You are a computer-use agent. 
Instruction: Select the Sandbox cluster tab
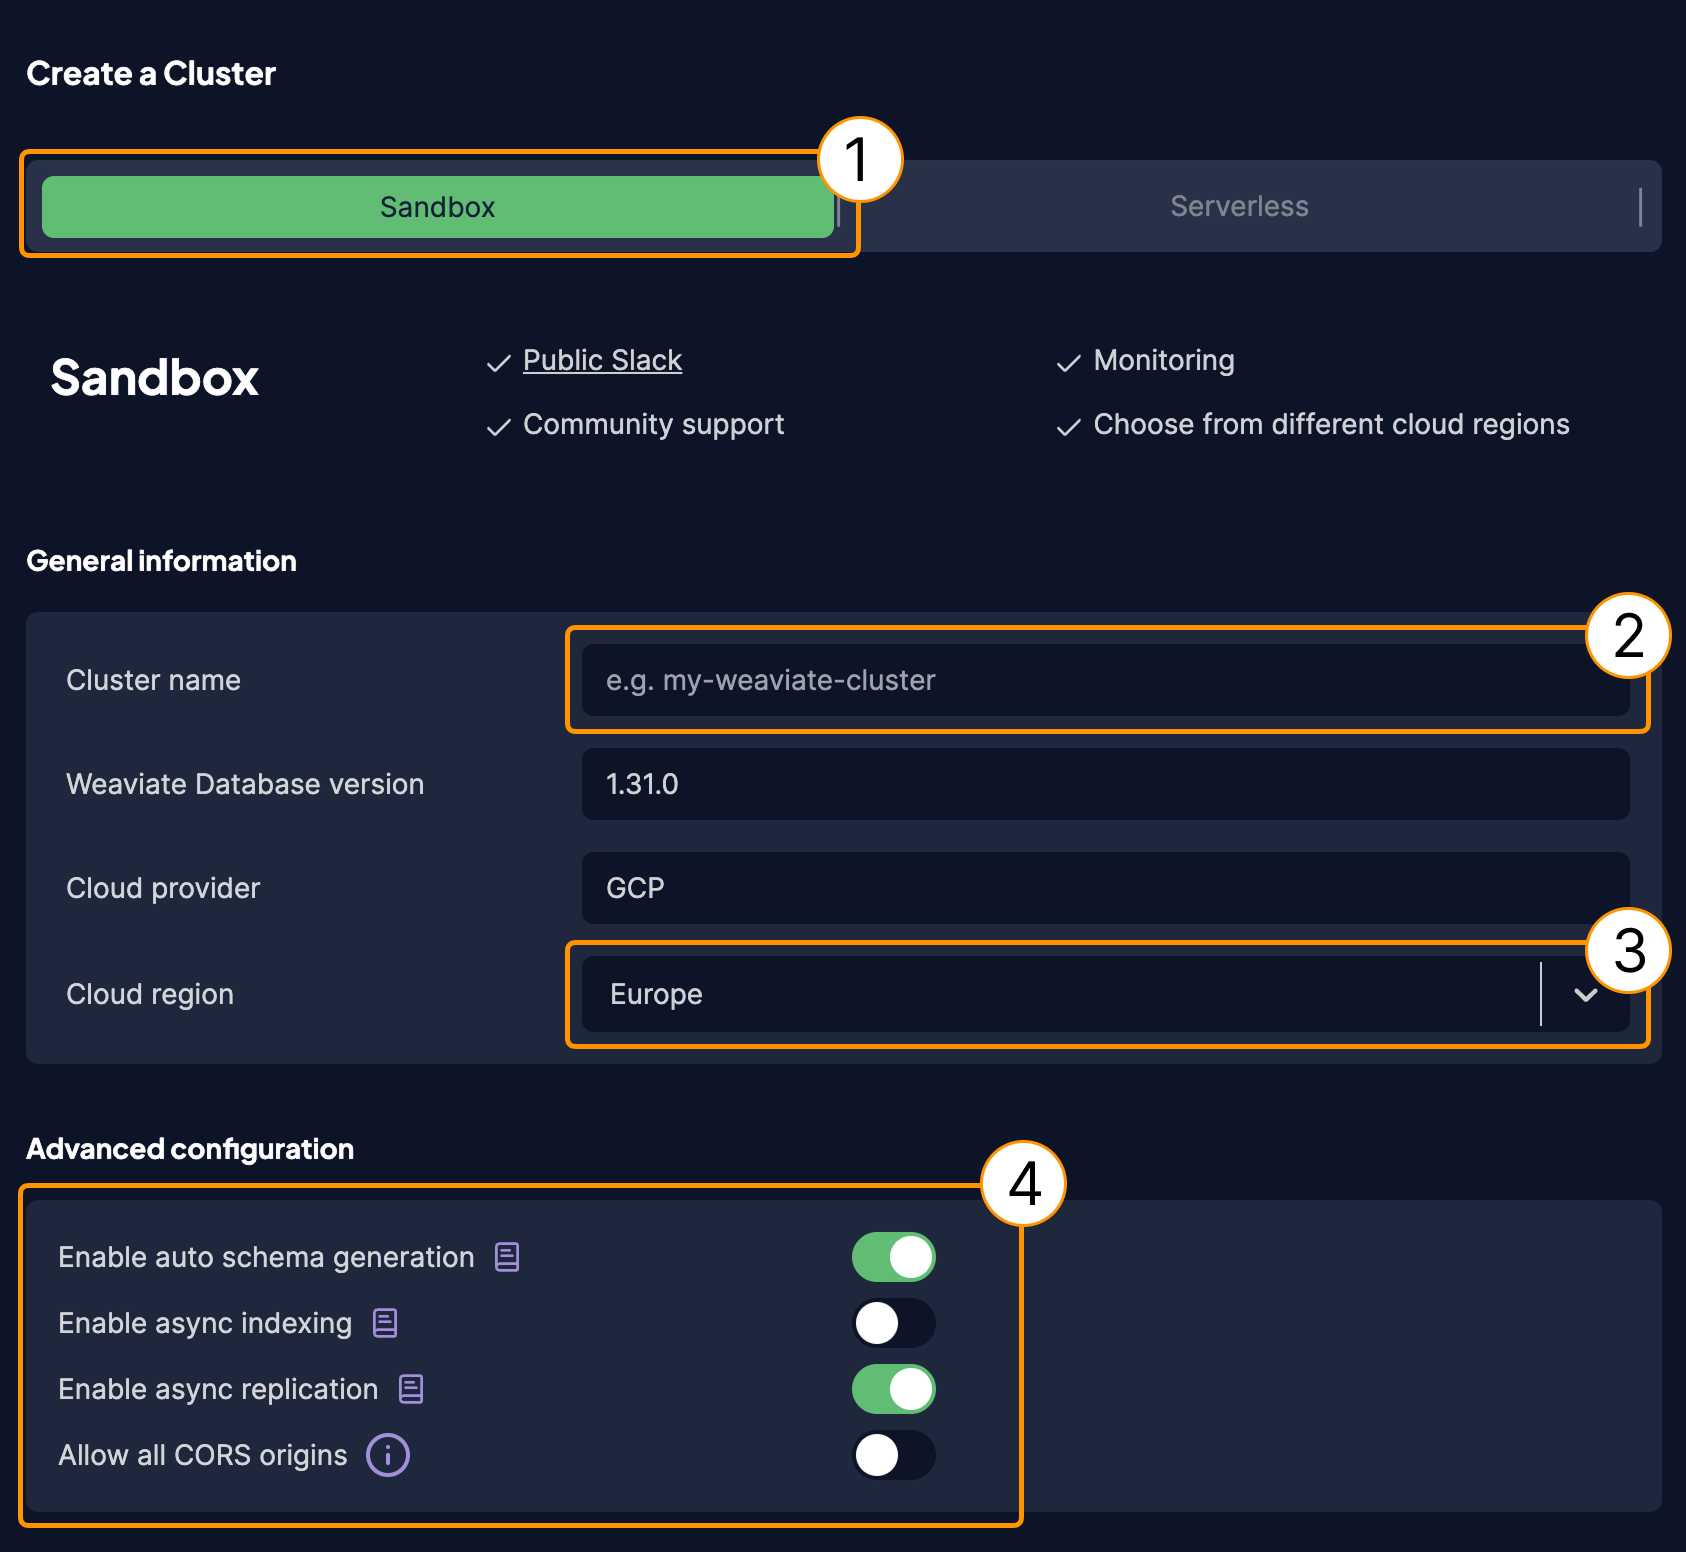click(x=438, y=207)
